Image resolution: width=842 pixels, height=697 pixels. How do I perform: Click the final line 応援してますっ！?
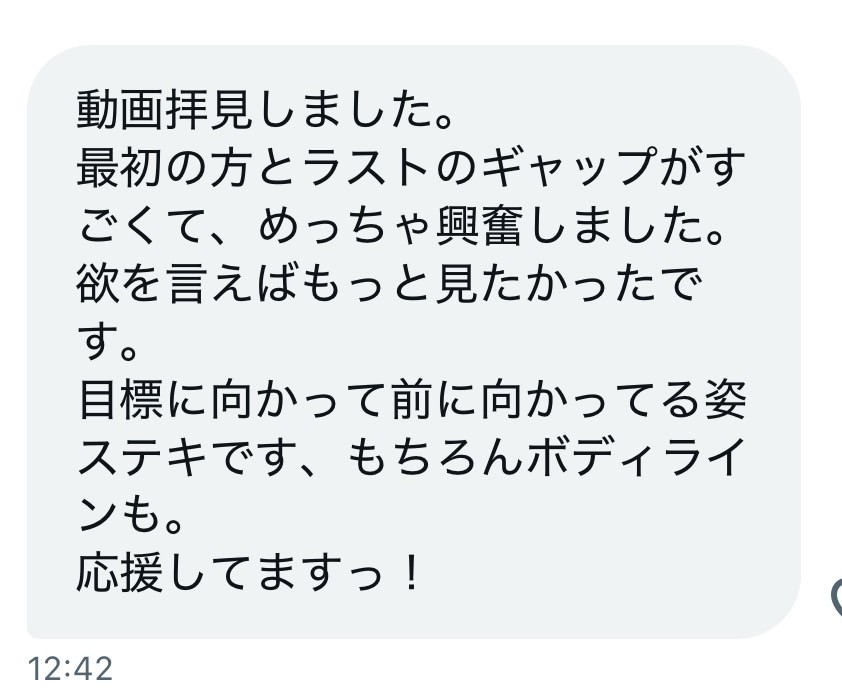click(249, 573)
